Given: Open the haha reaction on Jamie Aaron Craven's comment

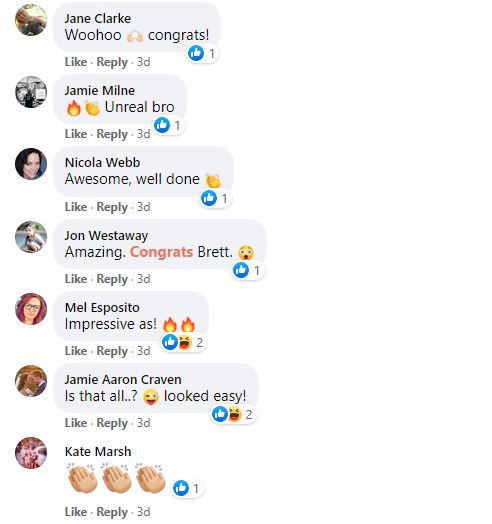Looking at the screenshot, I should click(235, 414).
